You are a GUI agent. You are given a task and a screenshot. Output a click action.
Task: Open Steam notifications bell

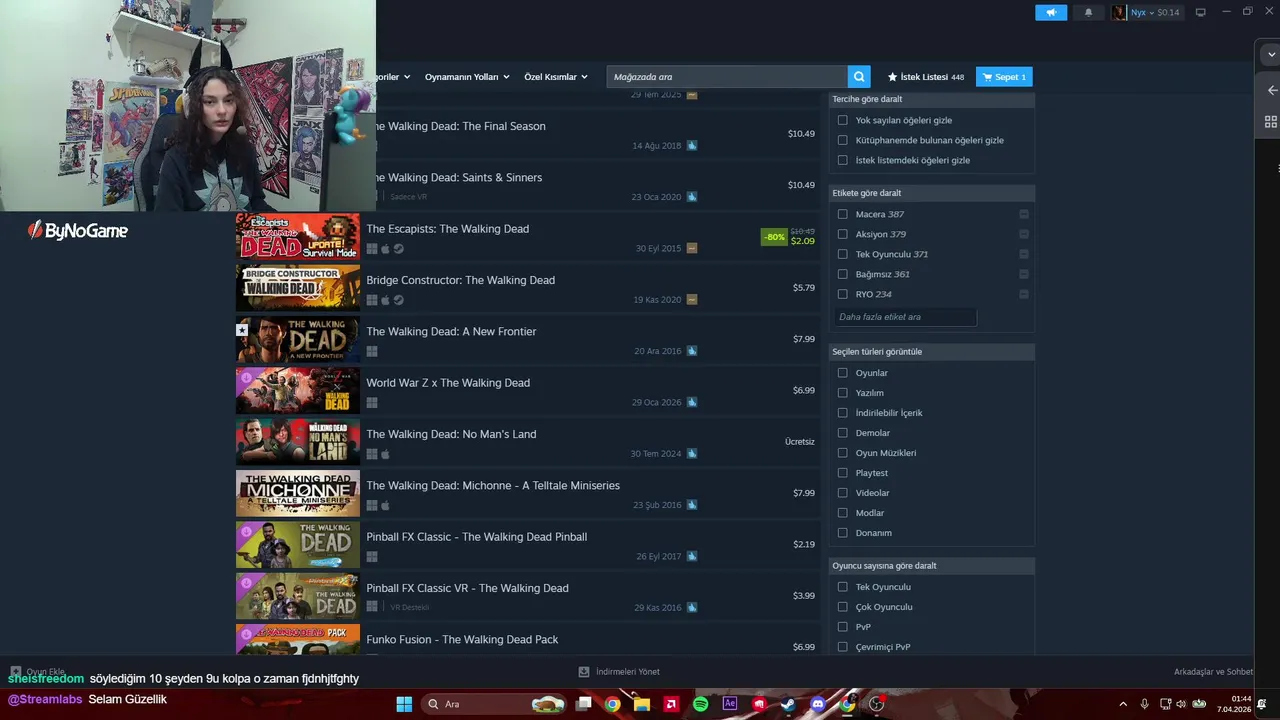pos(1088,12)
